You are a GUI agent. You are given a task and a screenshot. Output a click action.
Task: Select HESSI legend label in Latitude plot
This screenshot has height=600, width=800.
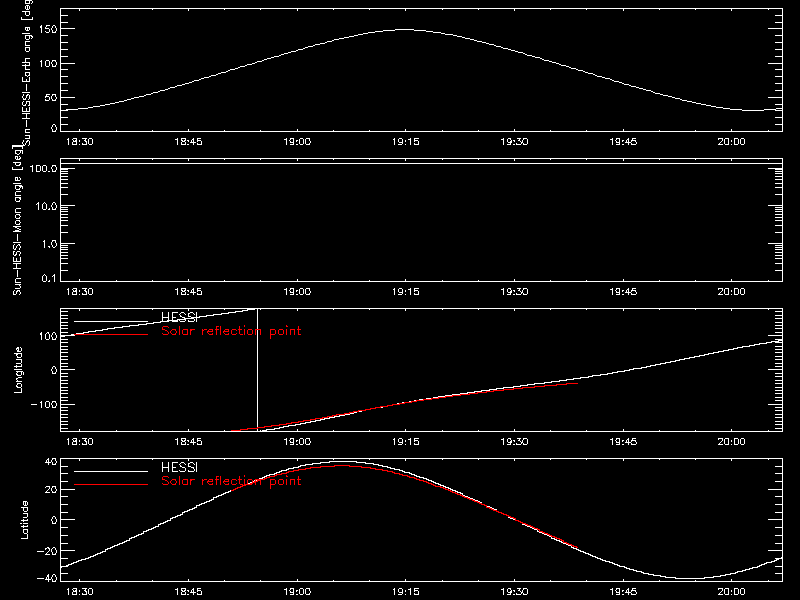(x=179, y=467)
